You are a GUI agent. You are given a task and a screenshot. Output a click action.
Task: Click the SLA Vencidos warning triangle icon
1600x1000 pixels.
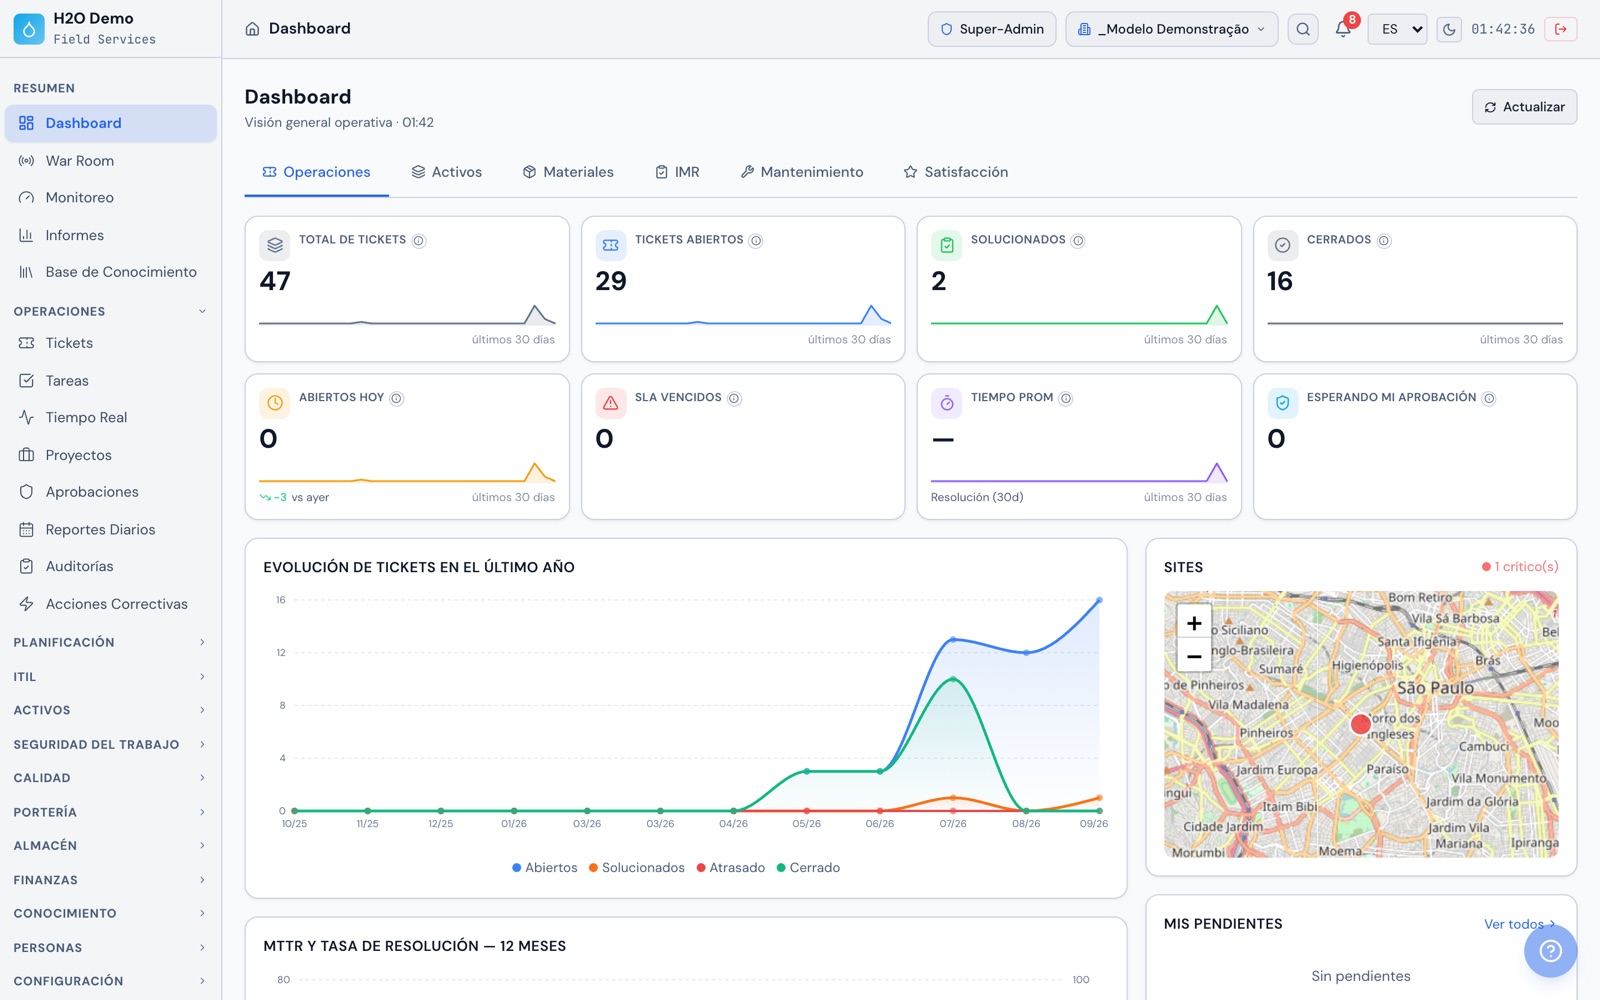(611, 403)
